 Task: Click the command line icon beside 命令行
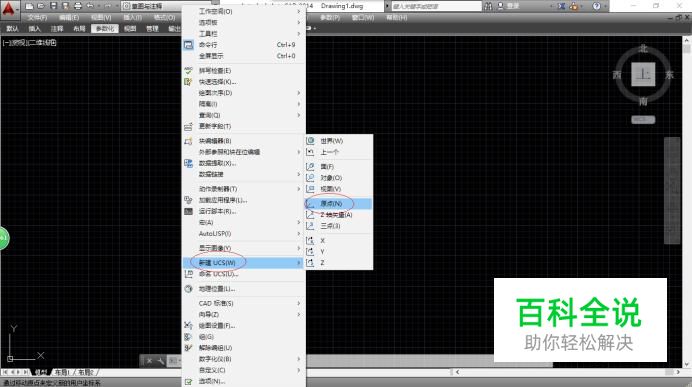click(188, 45)
